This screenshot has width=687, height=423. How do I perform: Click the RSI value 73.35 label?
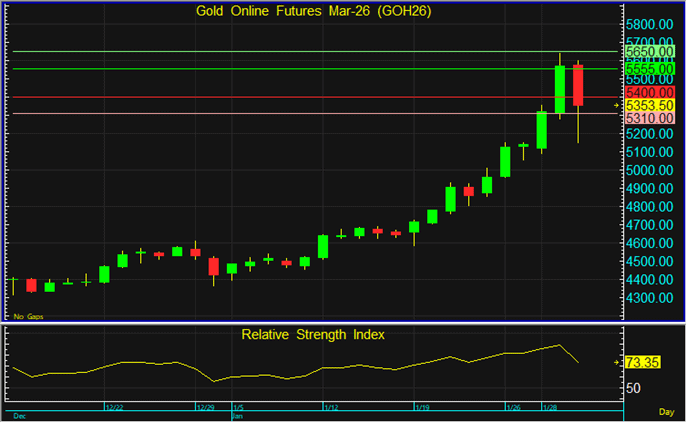(644, 362)
